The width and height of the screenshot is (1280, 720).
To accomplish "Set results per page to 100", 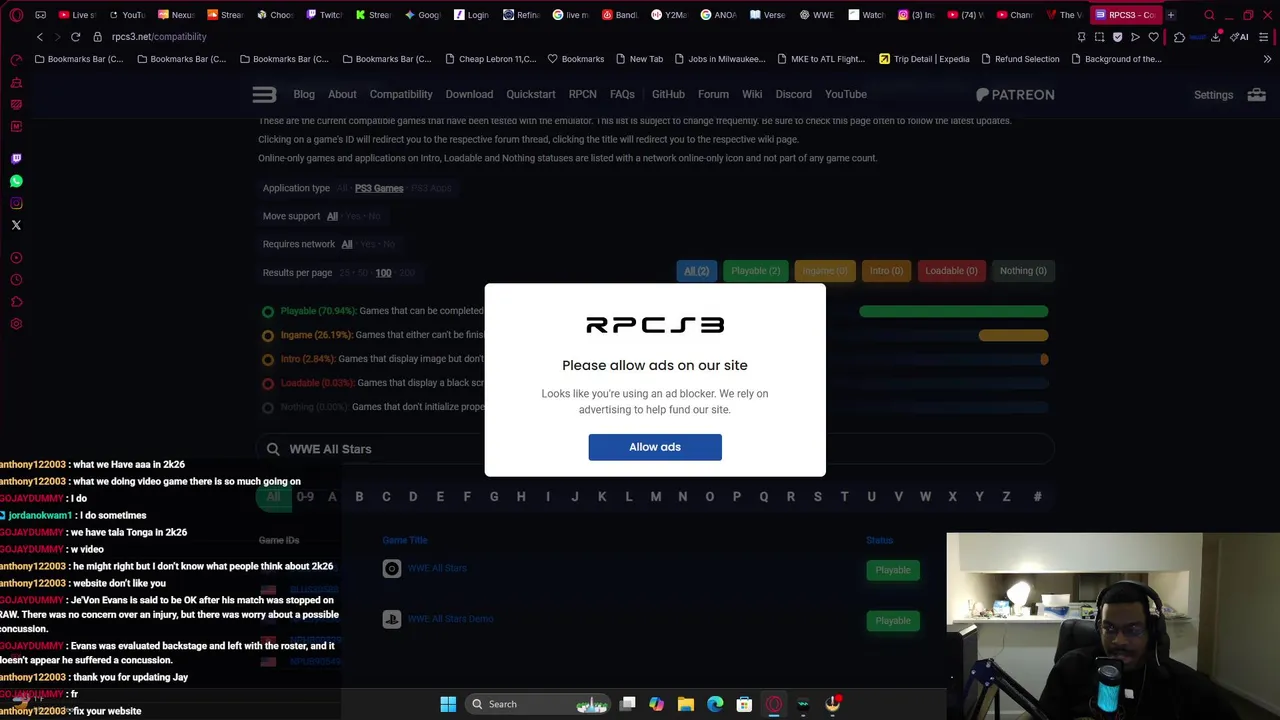I will [x=383, y=273].
